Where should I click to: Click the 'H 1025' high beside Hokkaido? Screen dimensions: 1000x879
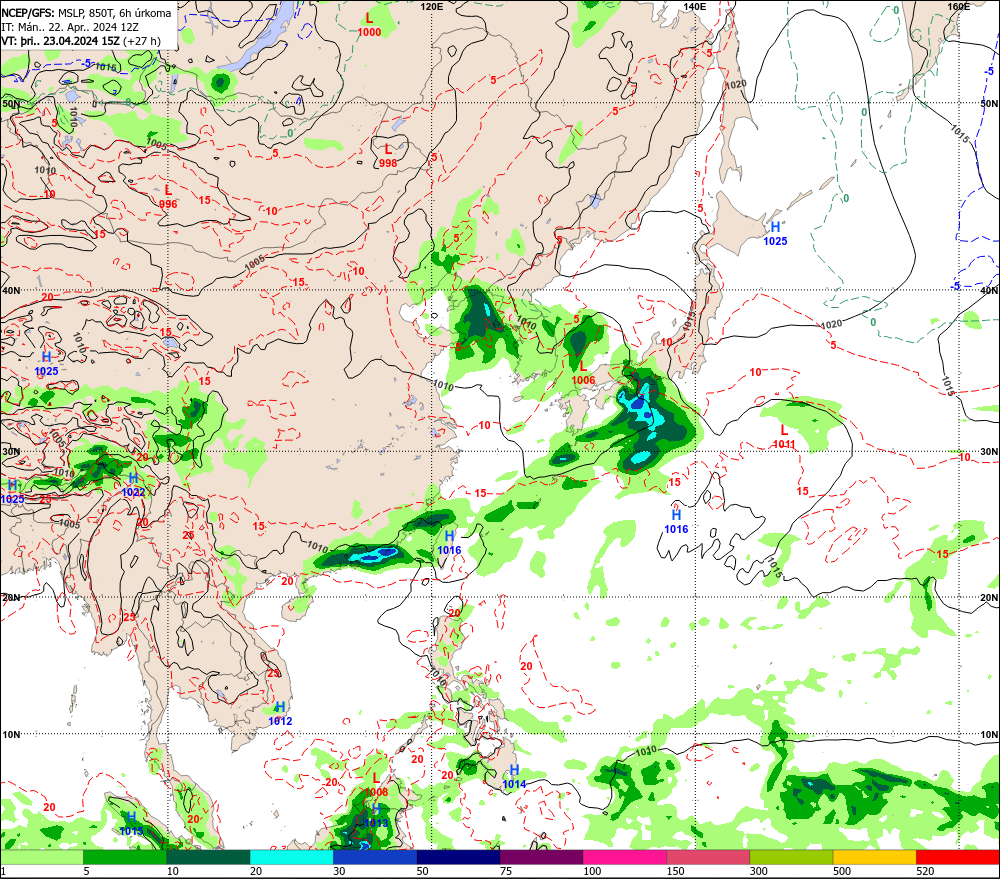click(x=776, y=233)
